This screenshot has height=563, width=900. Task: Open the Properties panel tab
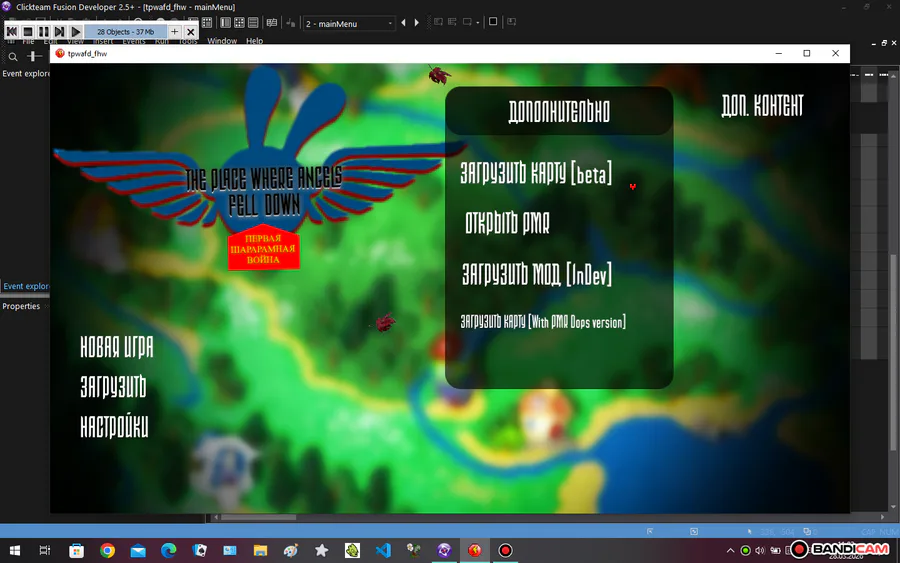21,306
